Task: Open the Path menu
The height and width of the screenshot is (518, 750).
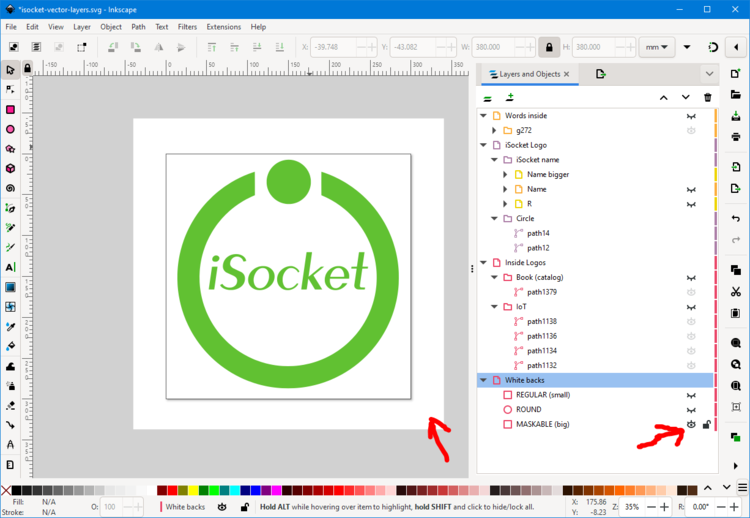Action: [138, 27]
